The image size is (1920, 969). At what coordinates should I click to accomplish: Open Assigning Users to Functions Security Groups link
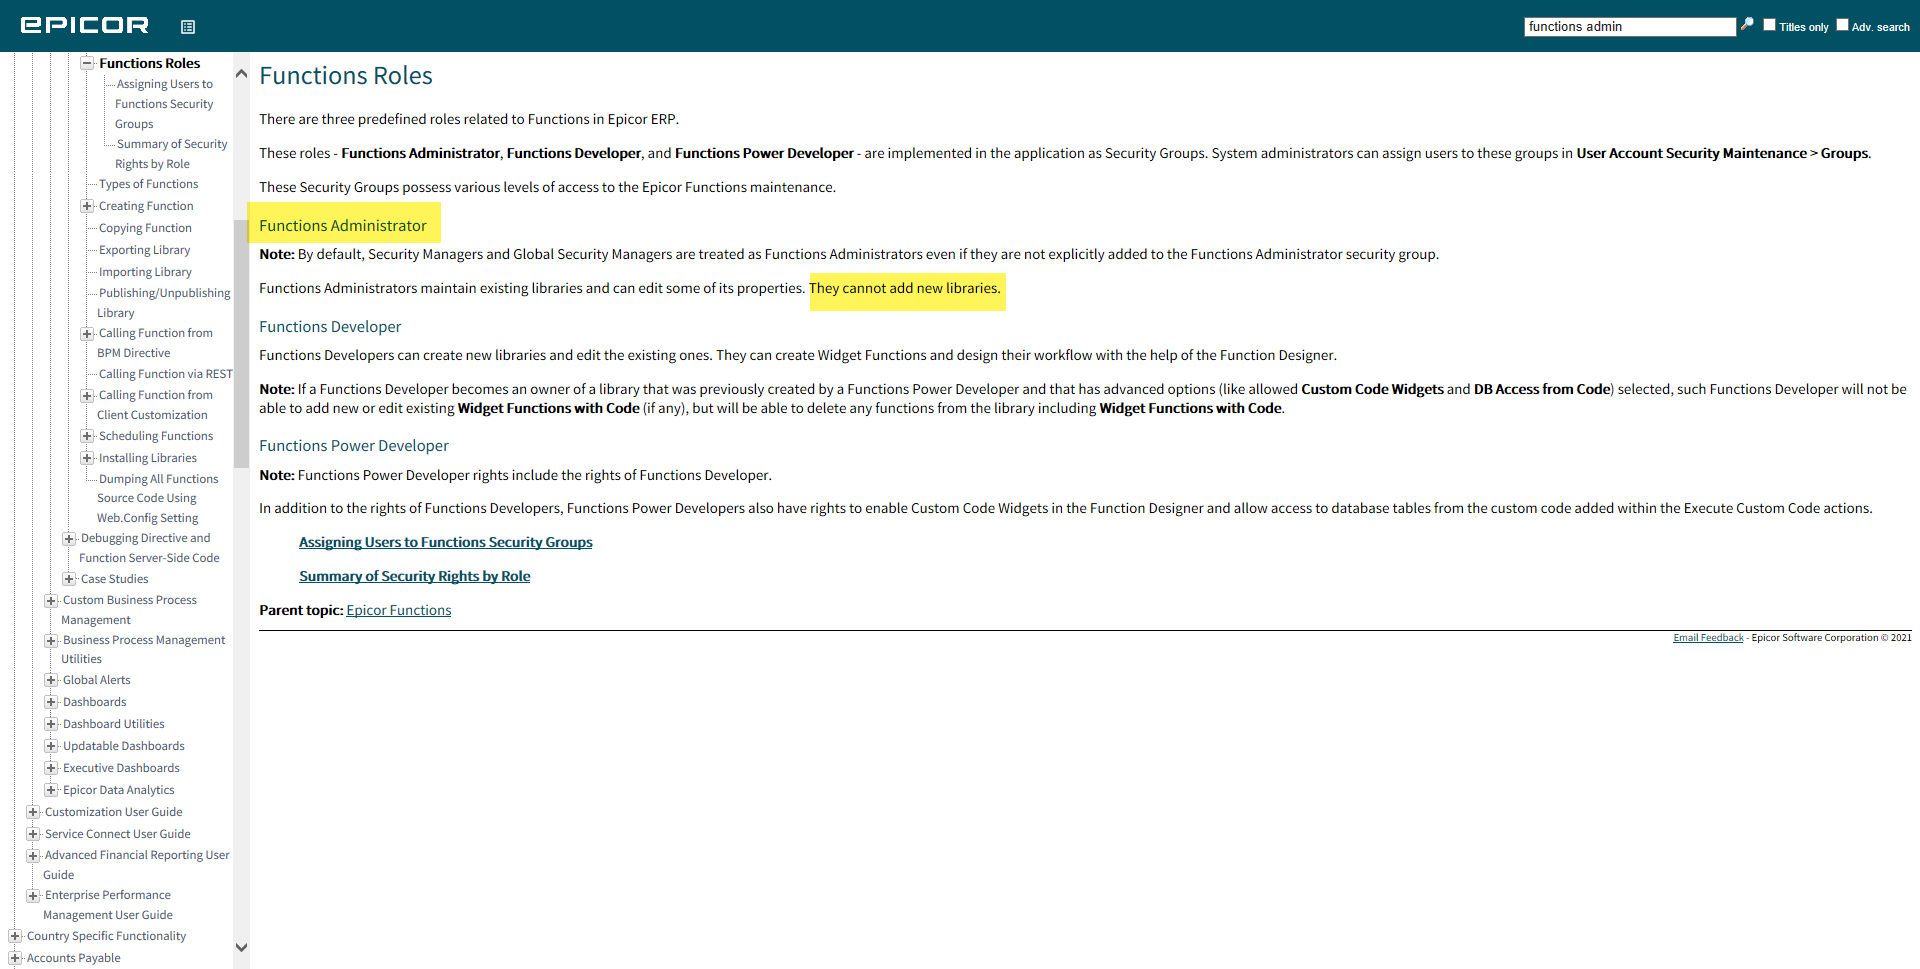pyautogui.click(x=445, y=542)
